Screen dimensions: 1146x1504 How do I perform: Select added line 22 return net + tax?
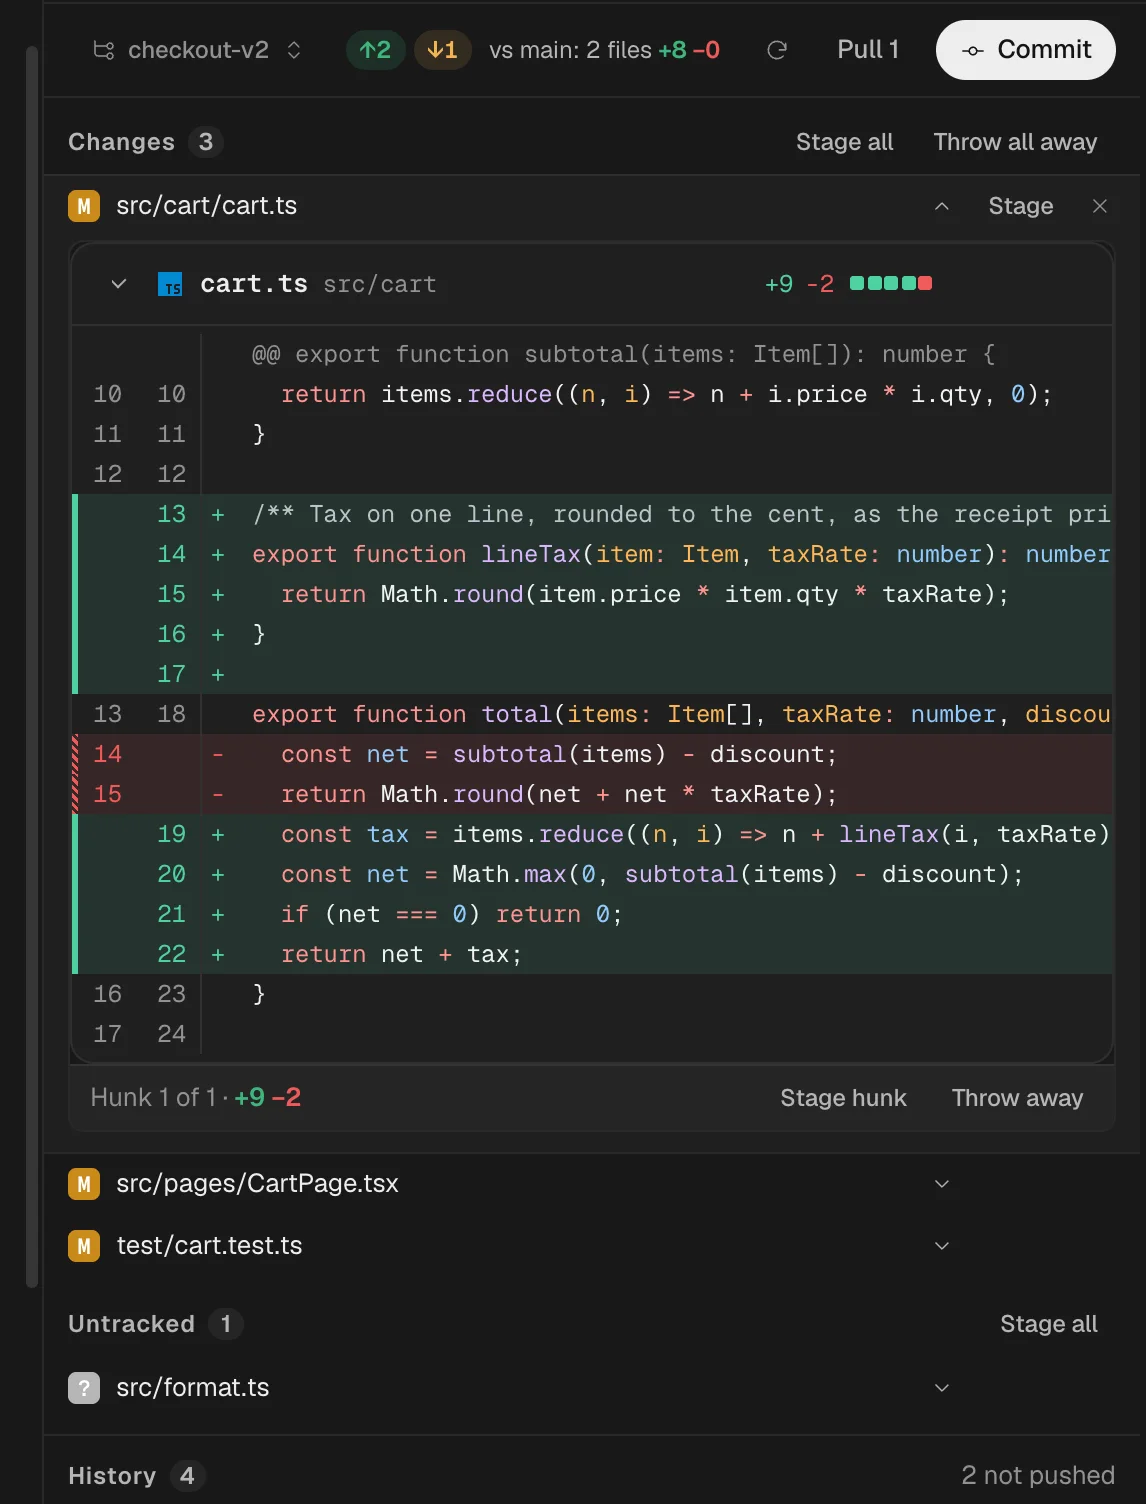(x=592, y=954)
